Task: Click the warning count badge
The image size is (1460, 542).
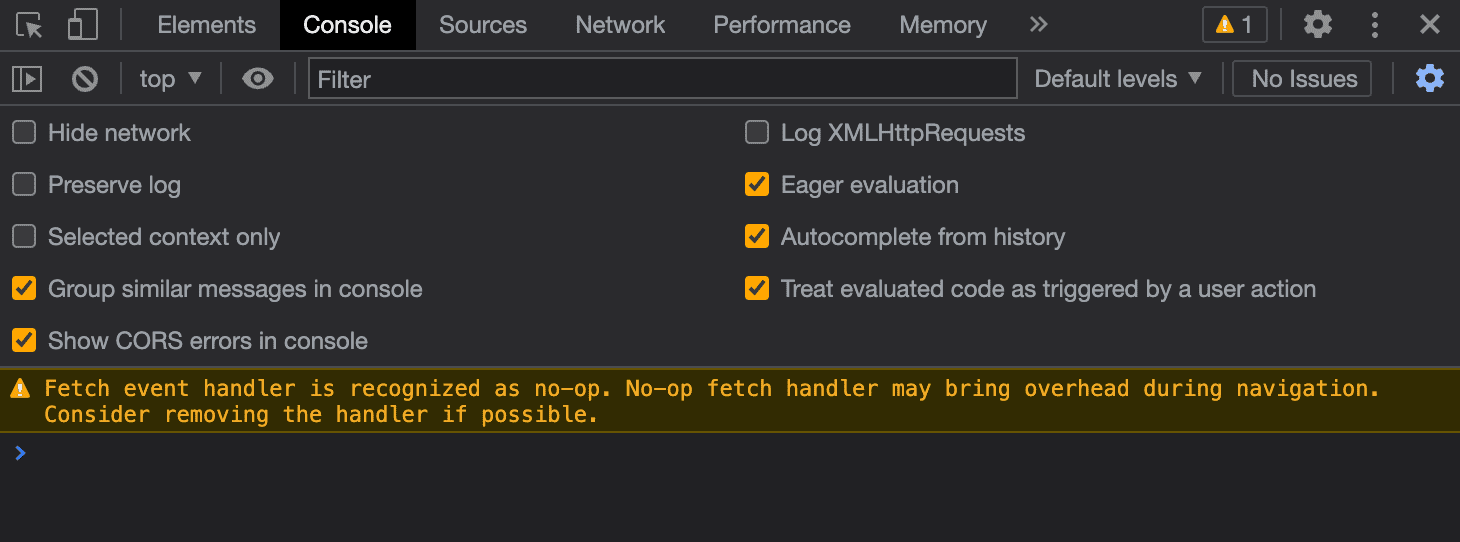Action: [1234, 25]
